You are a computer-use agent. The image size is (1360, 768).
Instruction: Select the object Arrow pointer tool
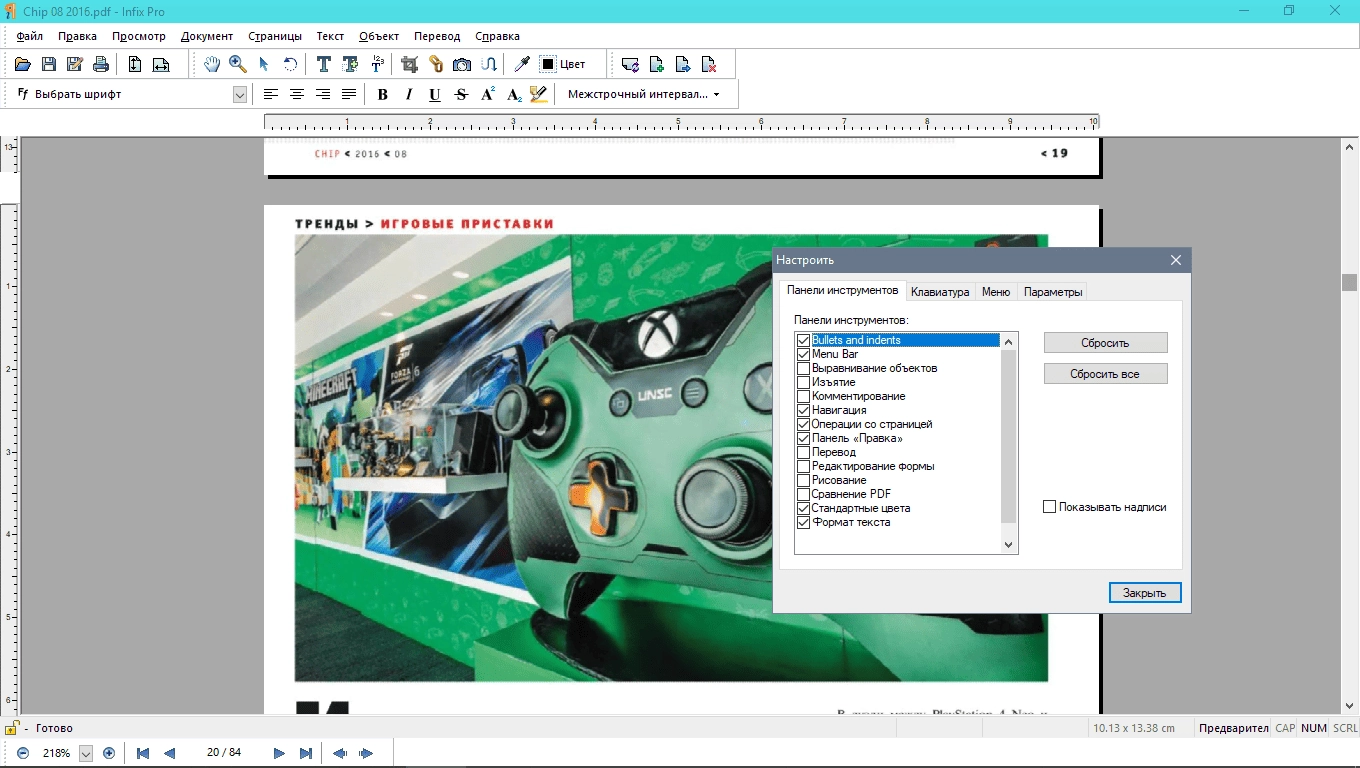tap(264, 64)
